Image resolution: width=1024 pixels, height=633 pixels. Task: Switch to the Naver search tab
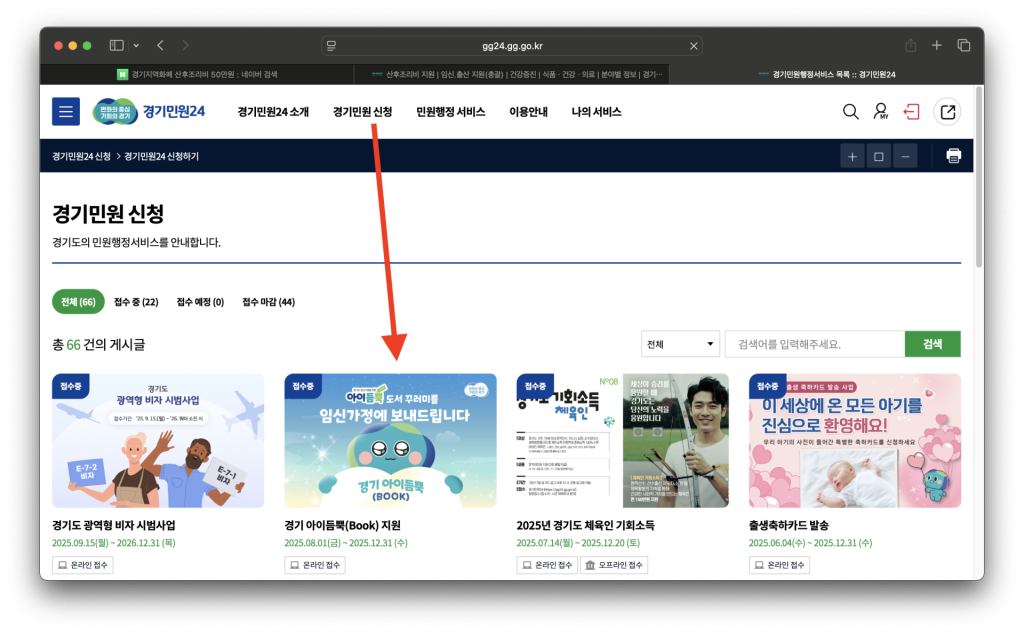pyautogui.click(x=197, y=74)
